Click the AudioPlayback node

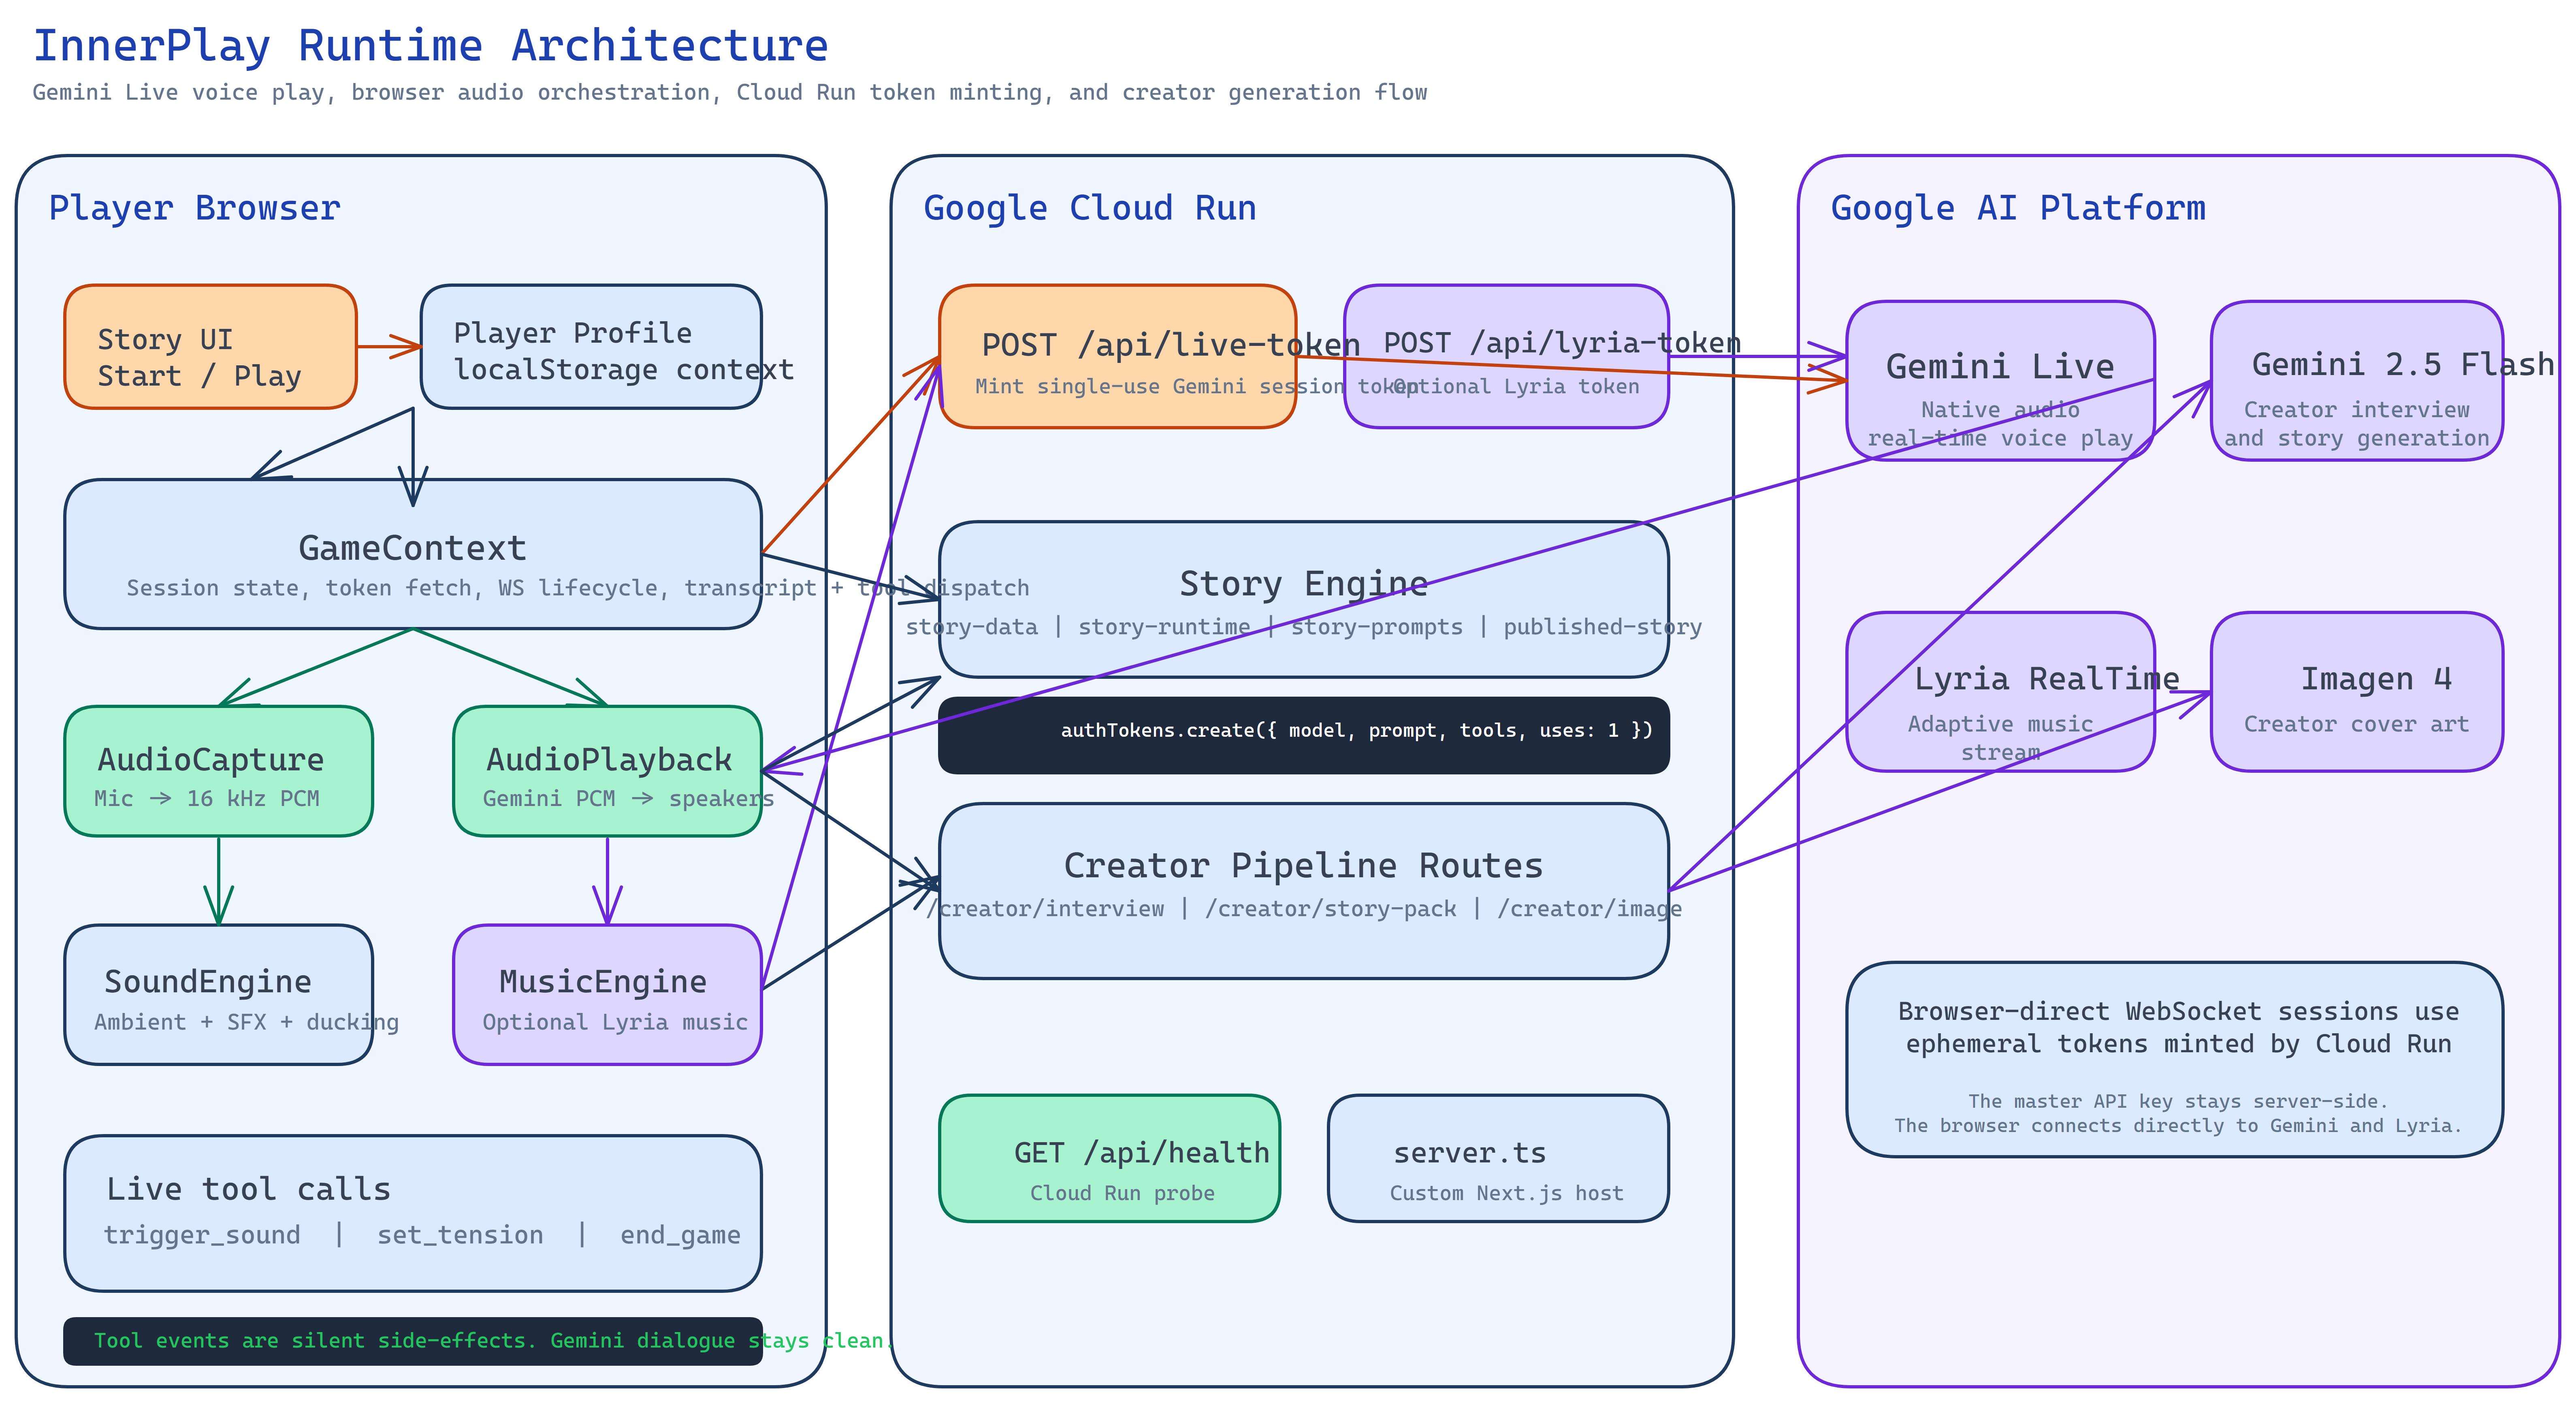pos(607,771)
